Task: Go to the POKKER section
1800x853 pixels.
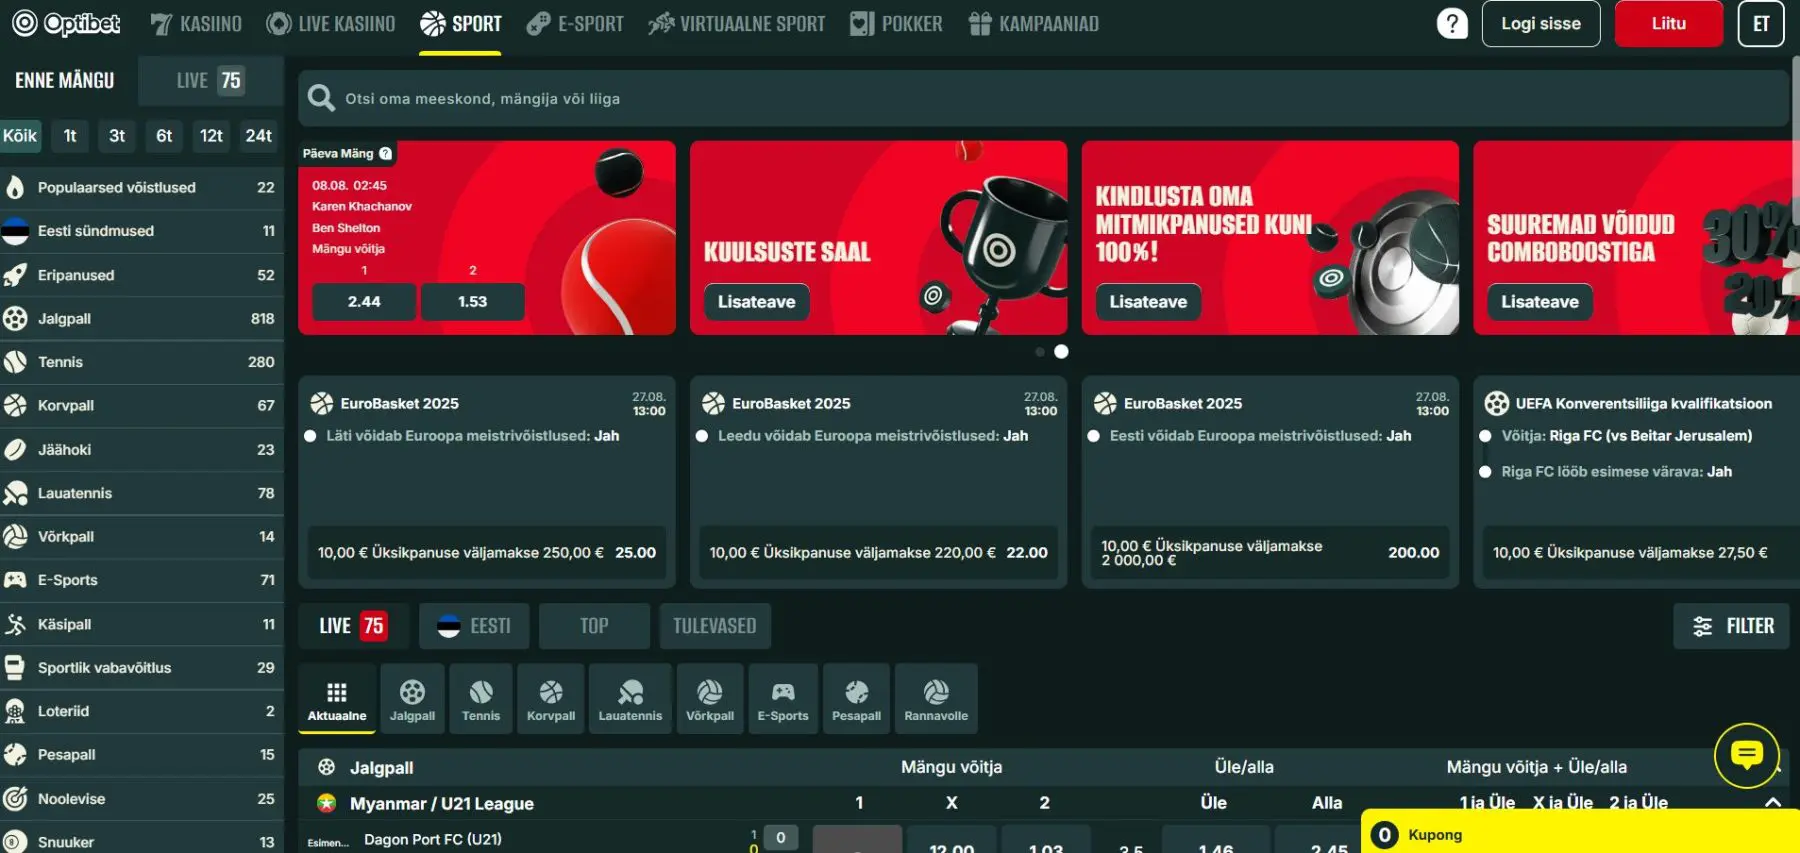Action: coord(896,24)
